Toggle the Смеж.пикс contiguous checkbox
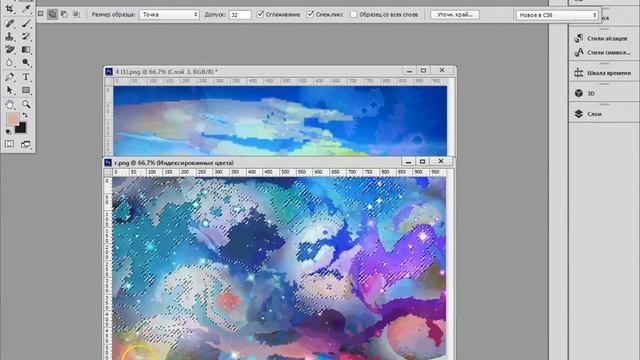Image resolution: width=640 pixels, height=360 pixels. pyautogui.click(x=310, y=14)
